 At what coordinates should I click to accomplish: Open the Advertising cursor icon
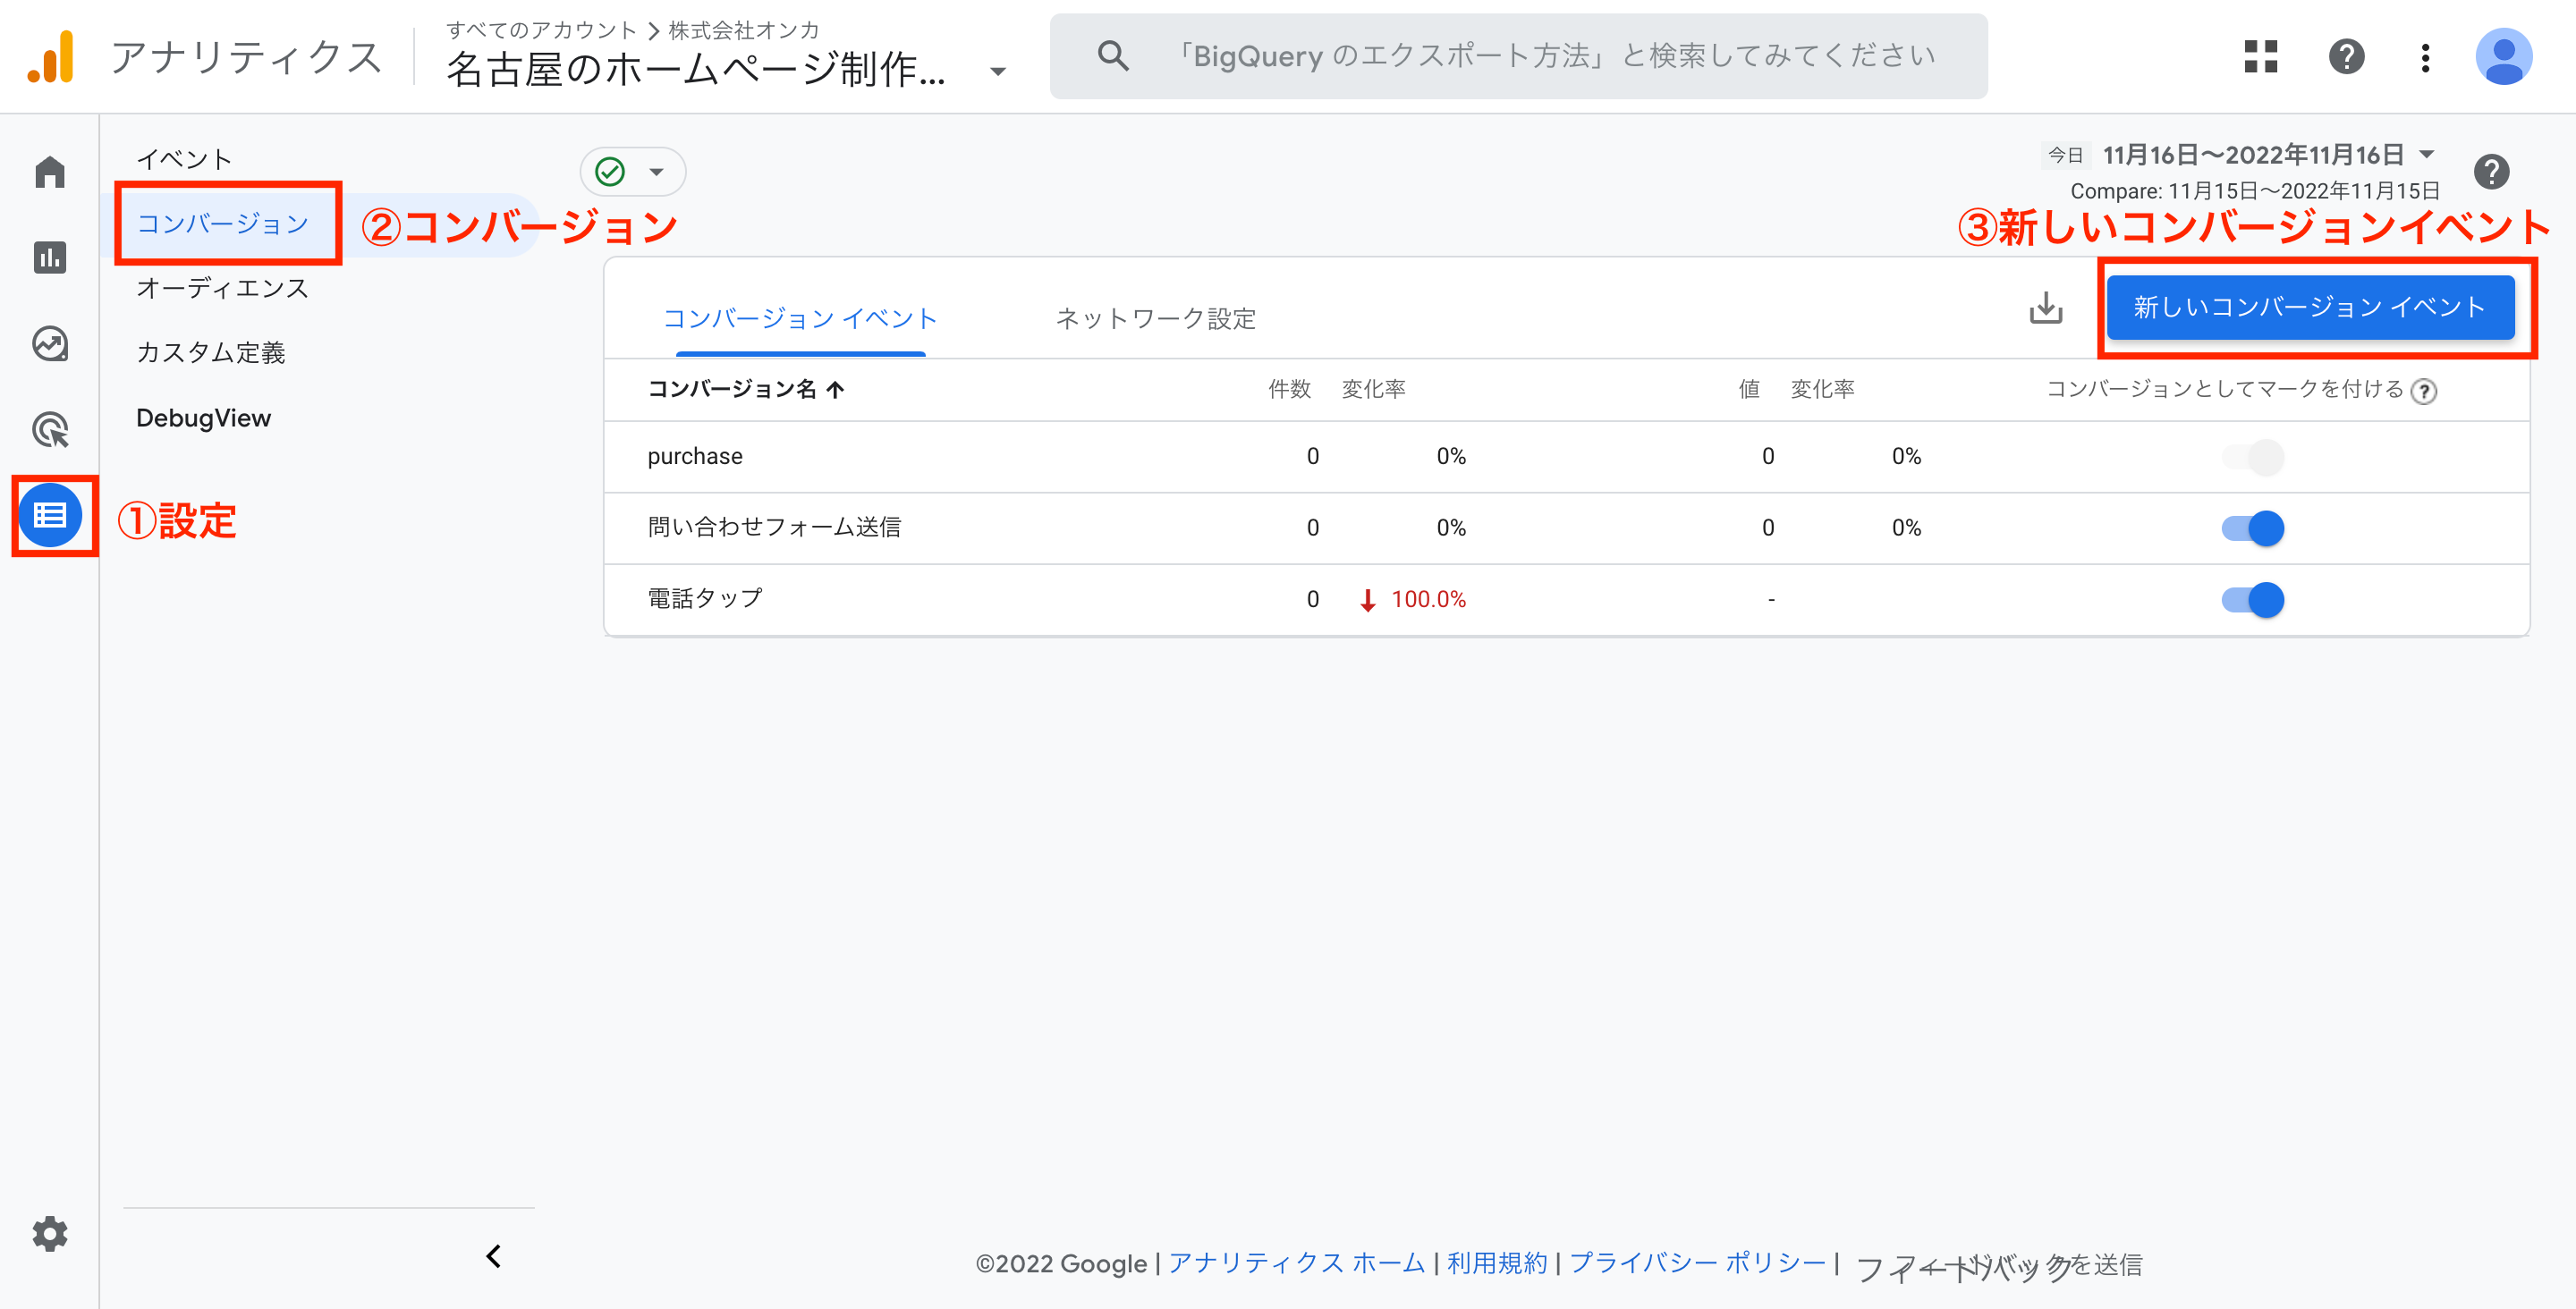click(50, 430)
